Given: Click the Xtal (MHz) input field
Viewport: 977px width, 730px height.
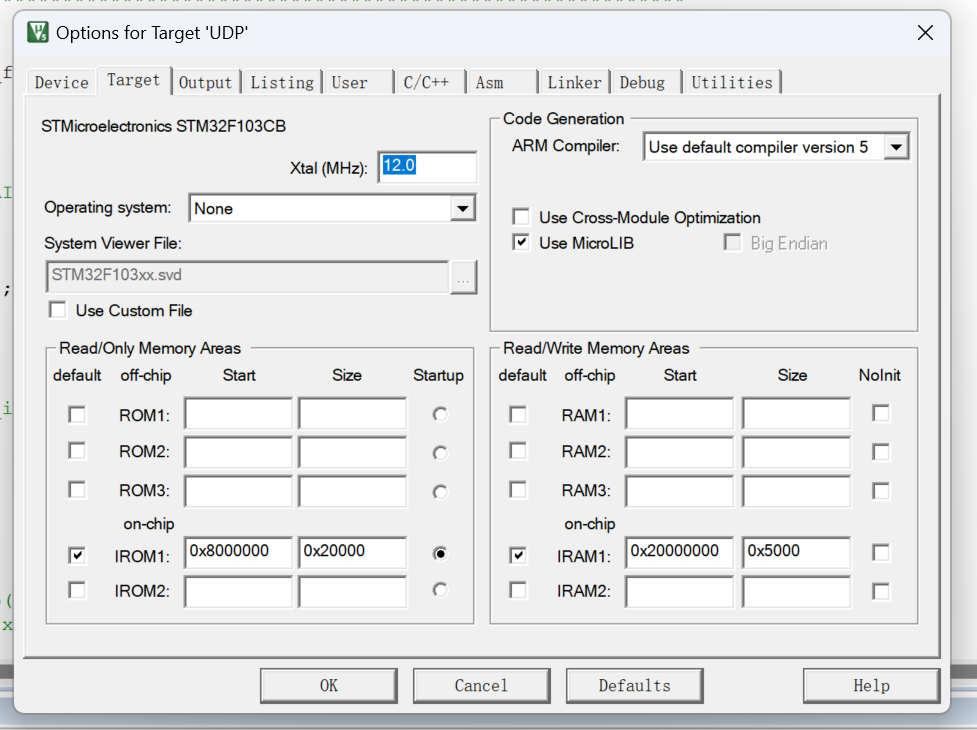Looking at the screenshot, I should (427, 166).
